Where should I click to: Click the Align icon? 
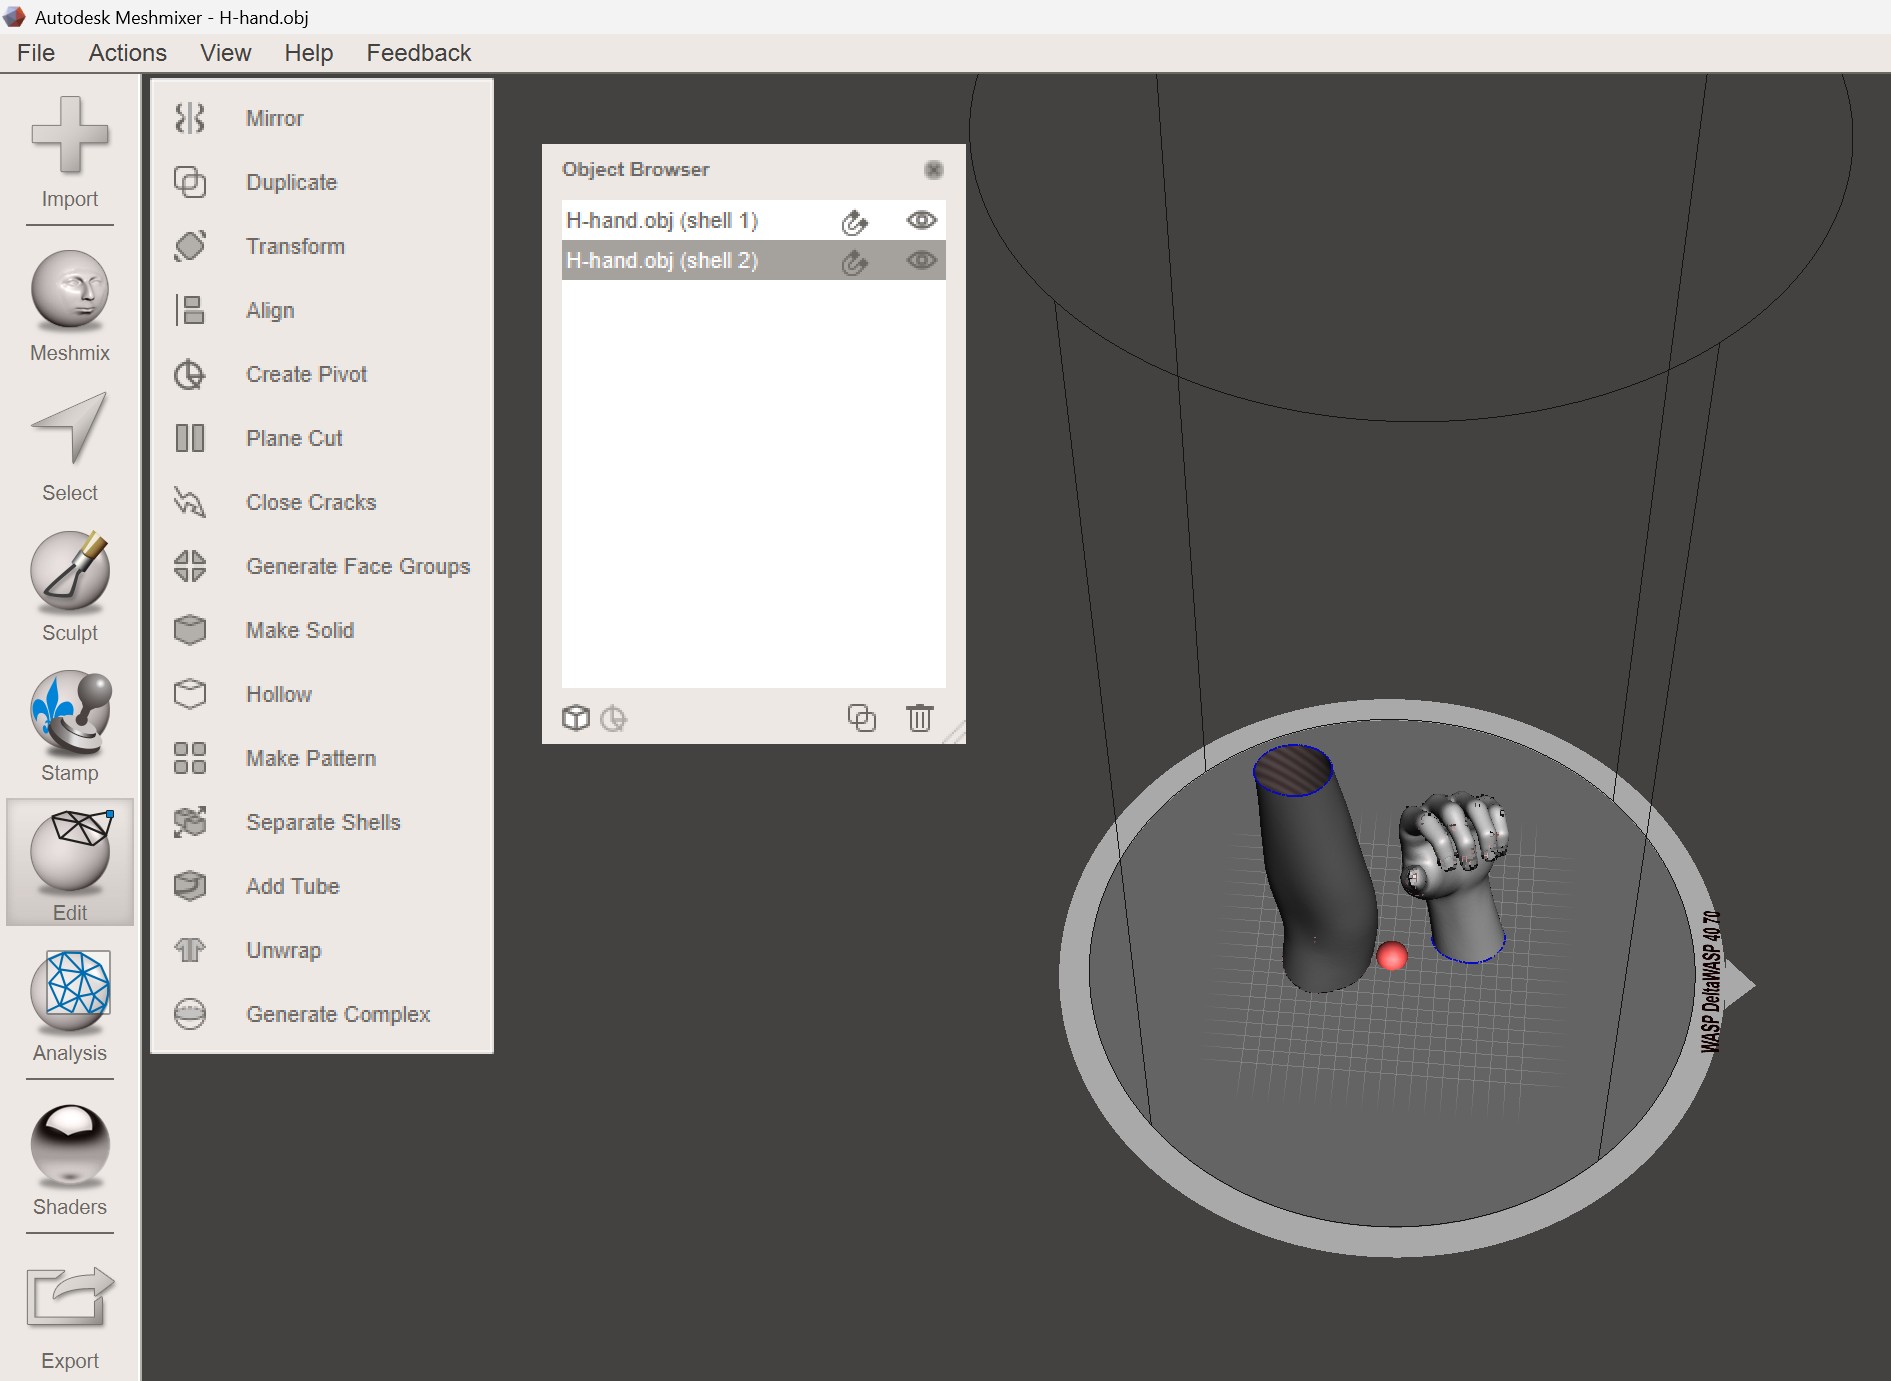(x=190, y=310)
